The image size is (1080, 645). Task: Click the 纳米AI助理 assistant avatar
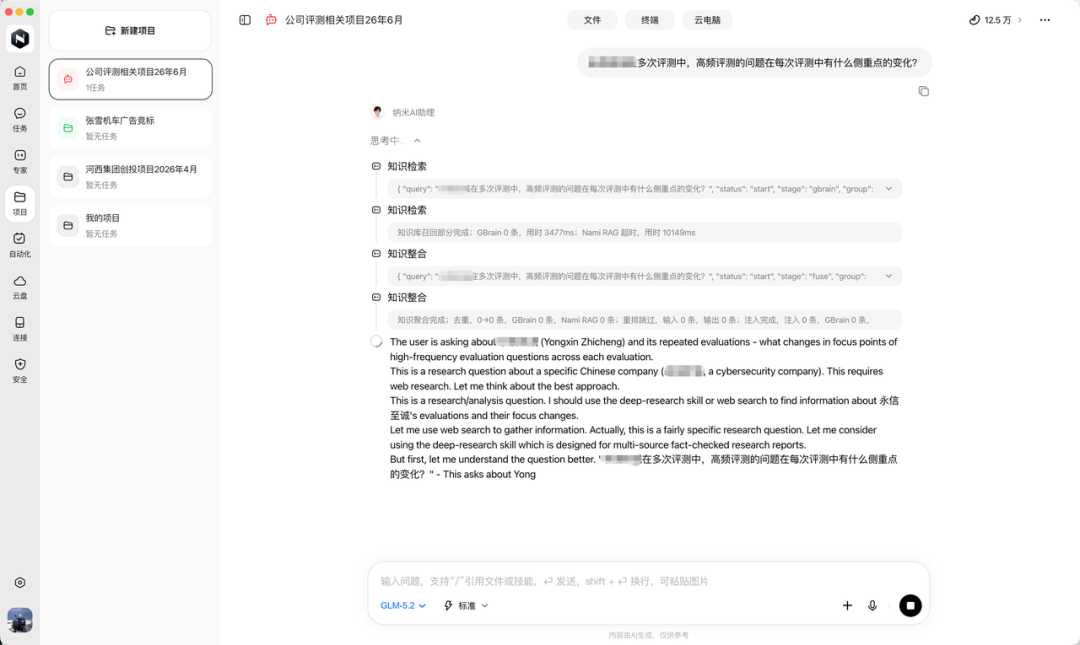click(x=377, y=112)
